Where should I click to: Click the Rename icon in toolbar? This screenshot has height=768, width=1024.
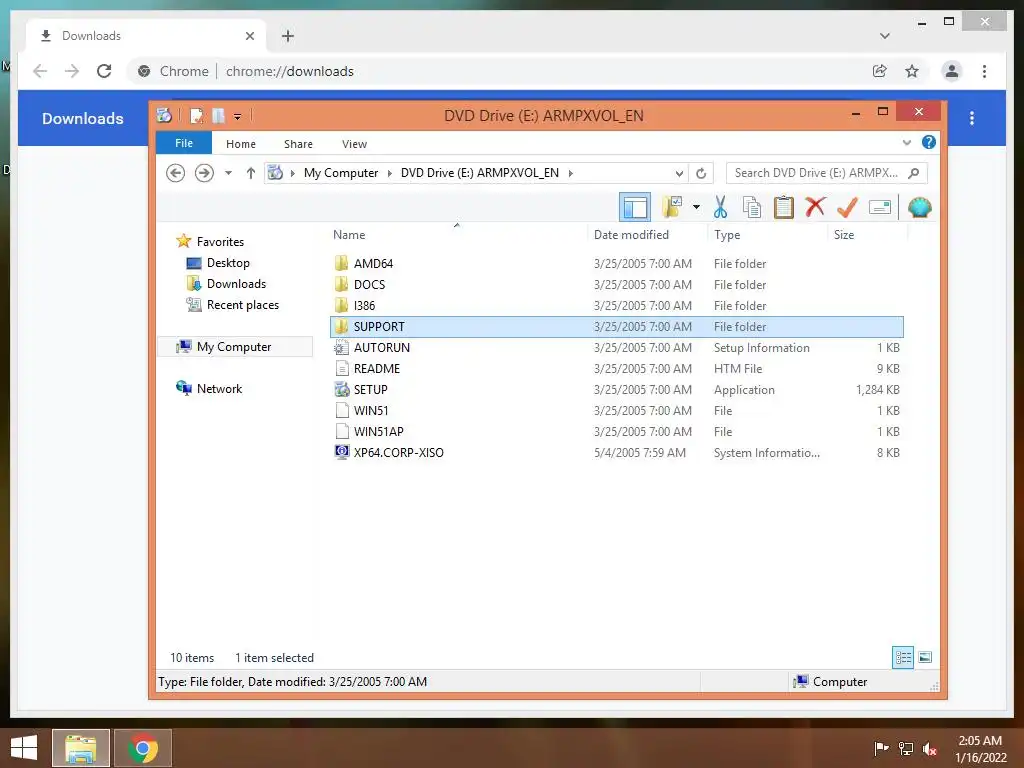pyautogui.click(x=880, y=208)
